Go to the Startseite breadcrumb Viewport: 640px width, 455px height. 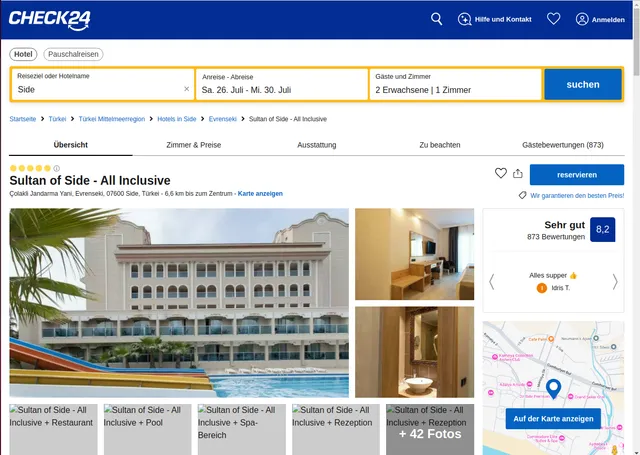coord(23,119)
